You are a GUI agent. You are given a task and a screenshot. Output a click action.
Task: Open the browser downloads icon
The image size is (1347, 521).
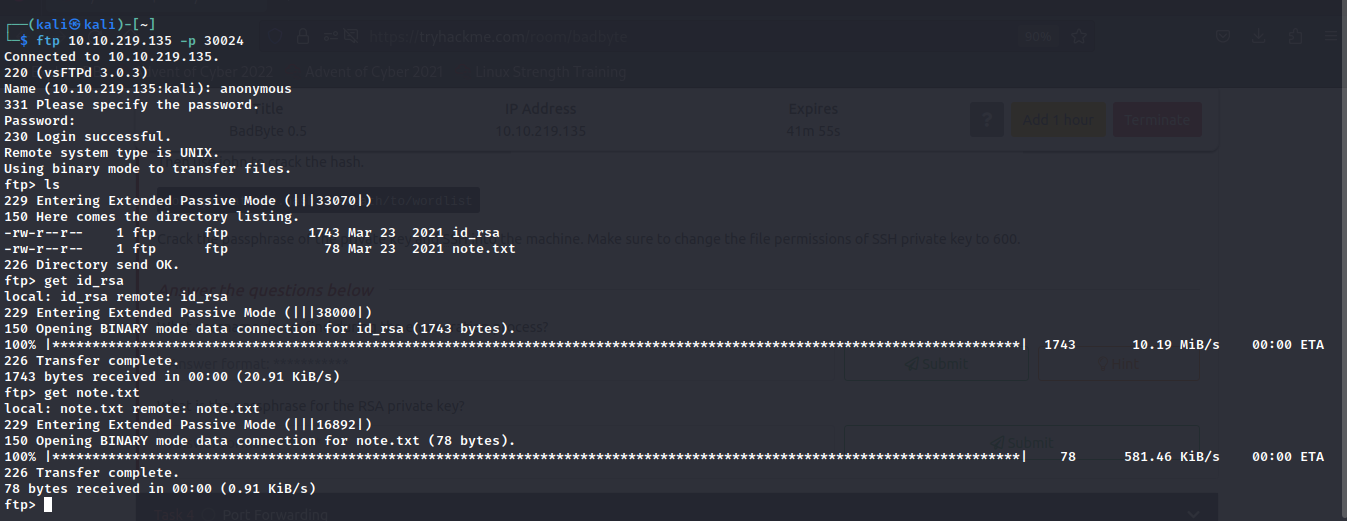click(1259, 37)
